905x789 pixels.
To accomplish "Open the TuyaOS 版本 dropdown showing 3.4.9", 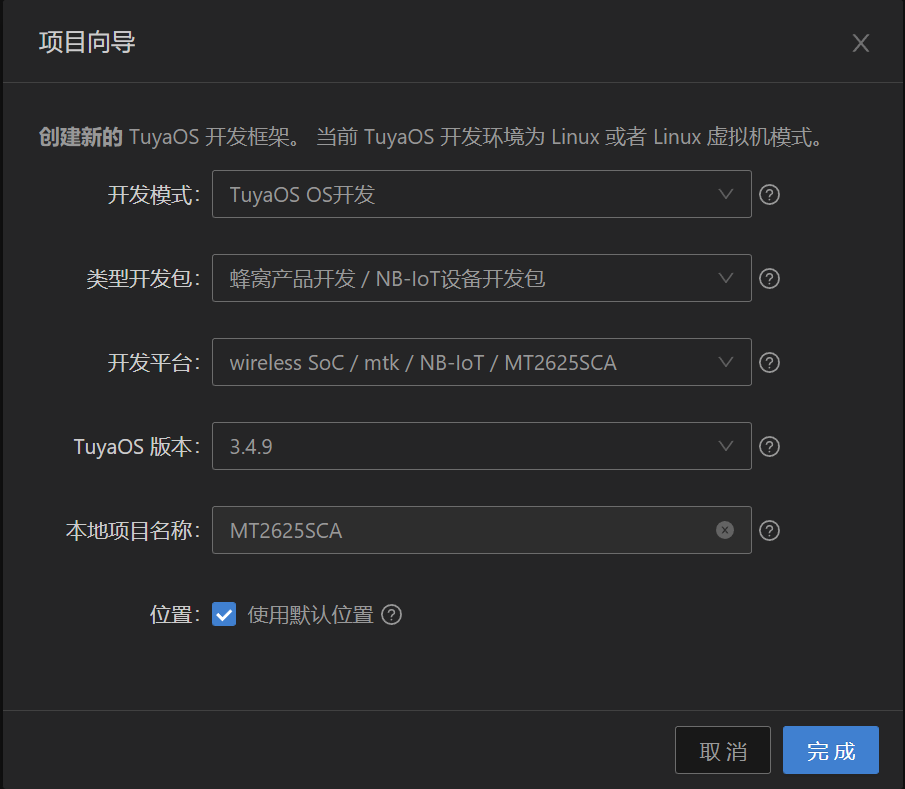I will coord(481,446).
